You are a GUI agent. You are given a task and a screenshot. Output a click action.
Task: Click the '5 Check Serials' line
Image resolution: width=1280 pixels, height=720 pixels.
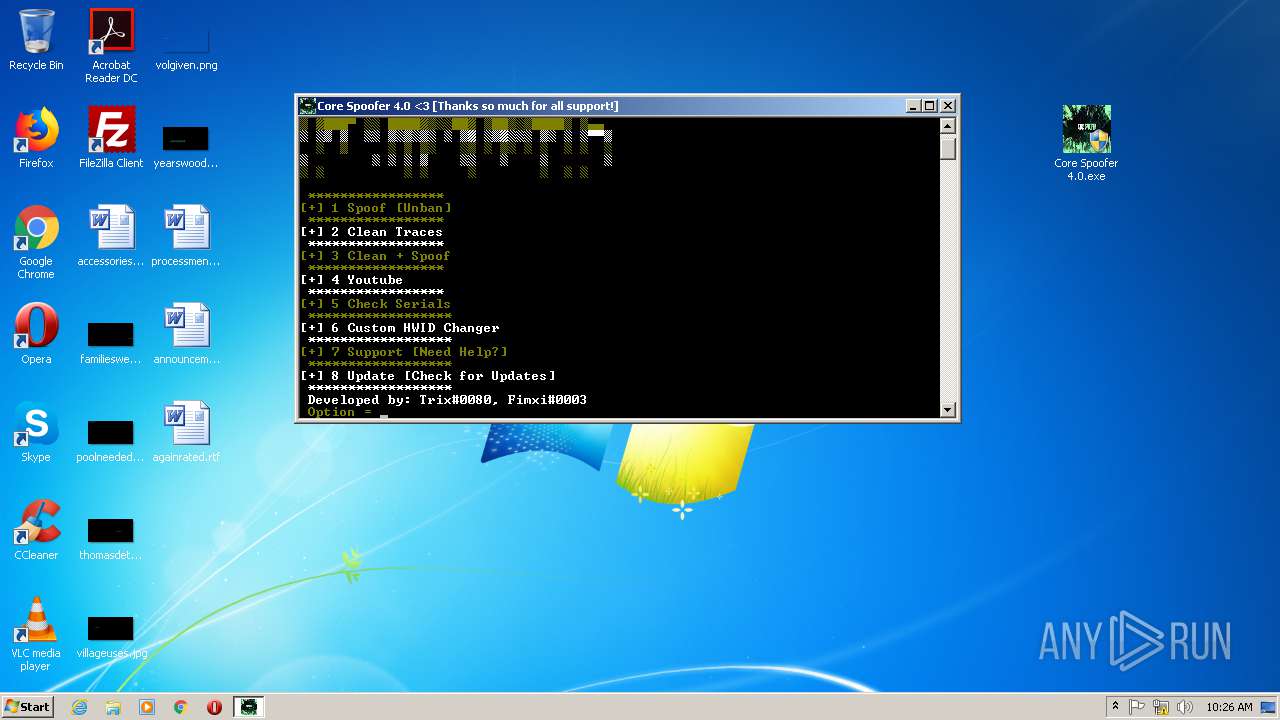click(x=375, y=304)
